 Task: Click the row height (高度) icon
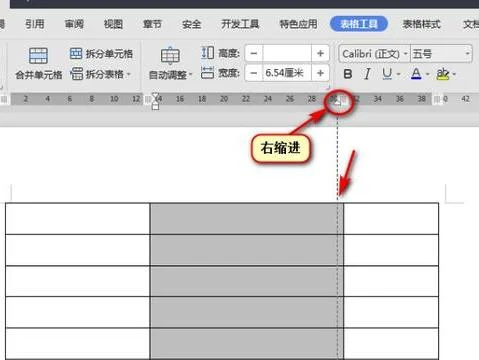pyautogui.click(x=207, y=53)
